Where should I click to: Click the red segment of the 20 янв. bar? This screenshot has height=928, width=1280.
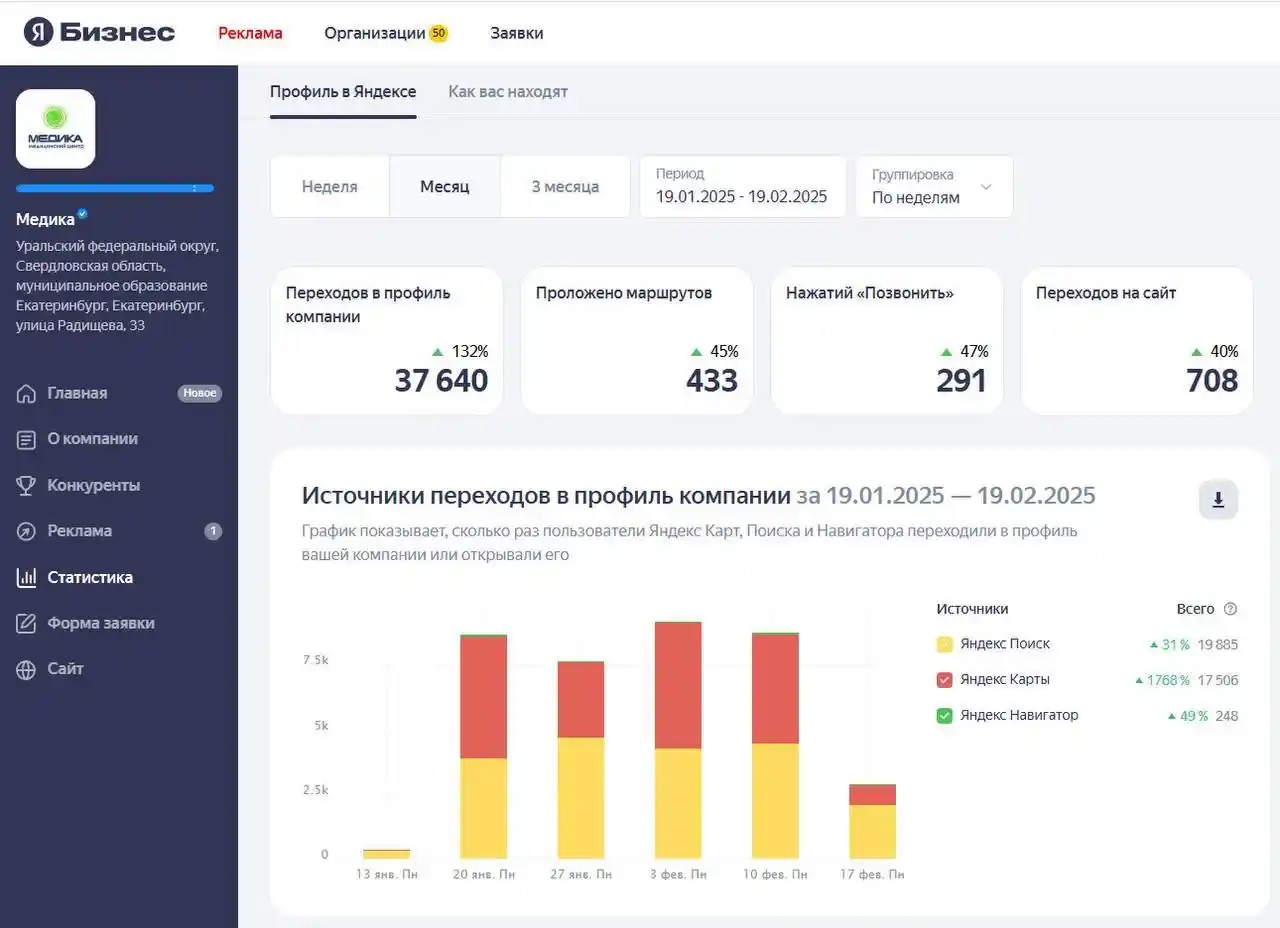click(x=483, y=697)
